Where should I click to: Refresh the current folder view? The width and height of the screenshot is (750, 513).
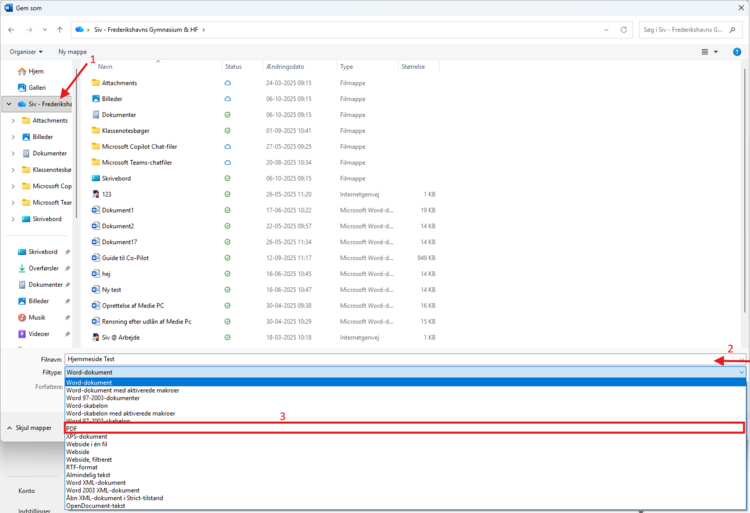tap(625, 30)
